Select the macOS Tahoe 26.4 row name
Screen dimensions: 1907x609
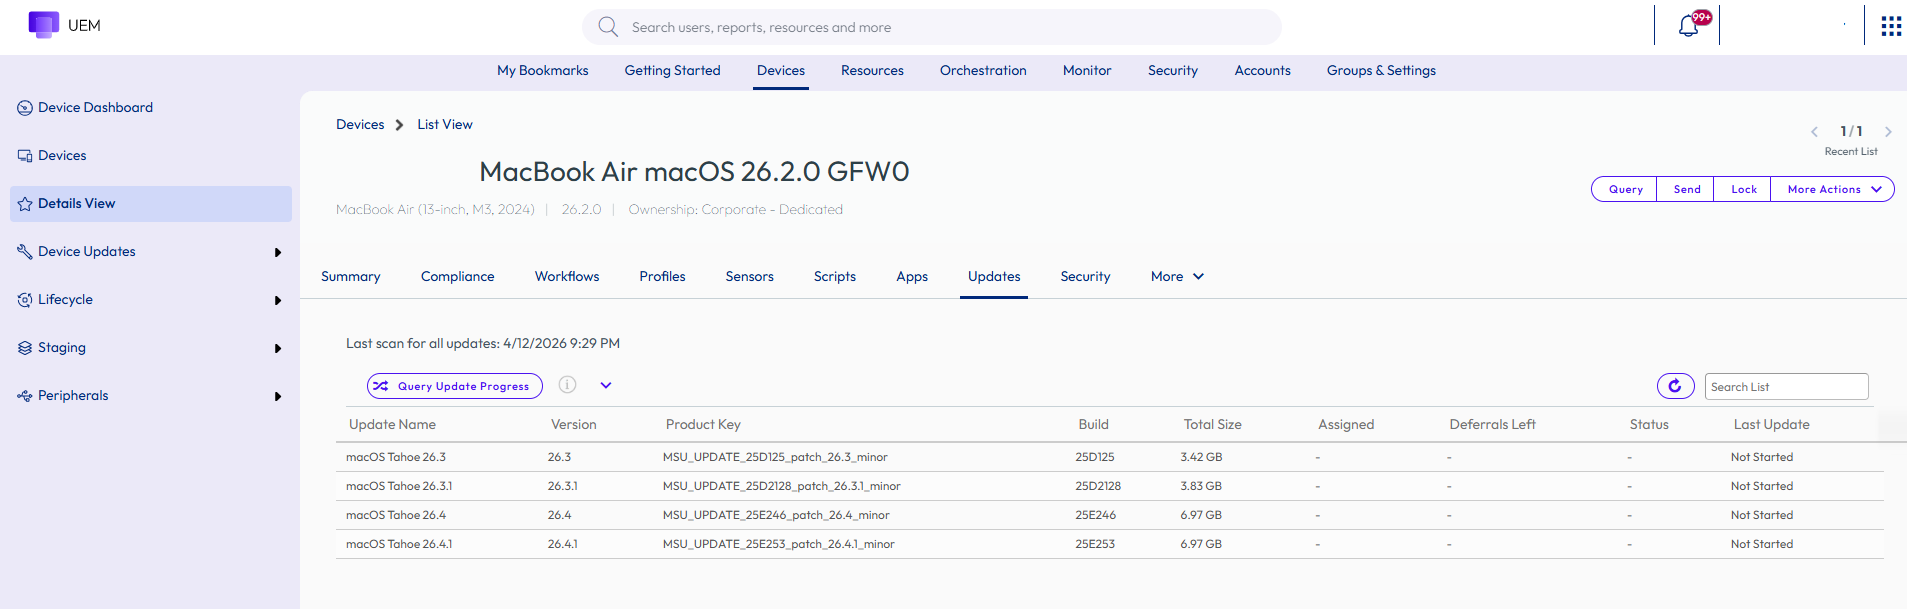pos(396,515)
